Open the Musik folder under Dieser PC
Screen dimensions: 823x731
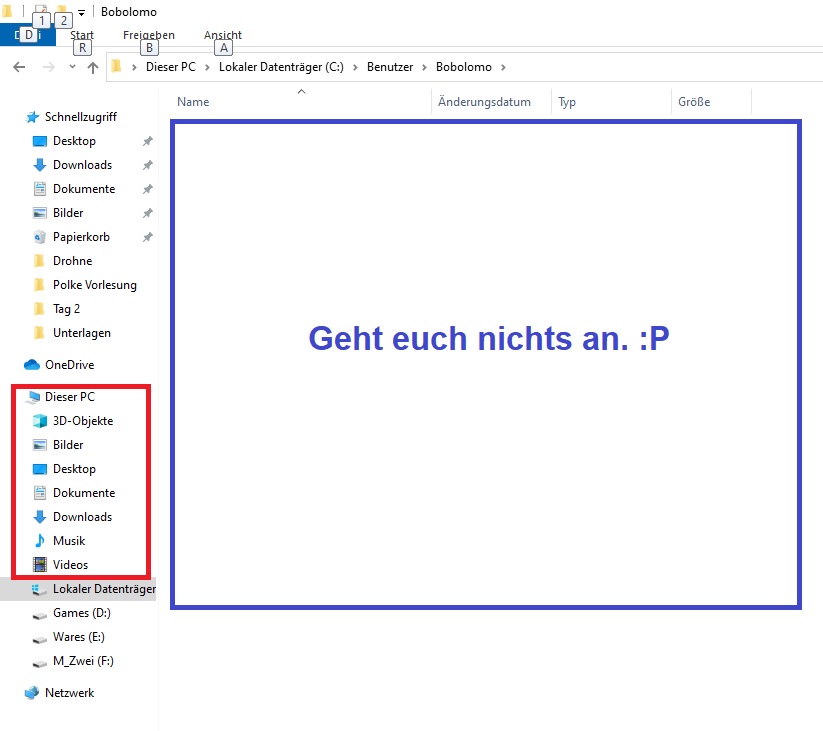tap(70, 541)
